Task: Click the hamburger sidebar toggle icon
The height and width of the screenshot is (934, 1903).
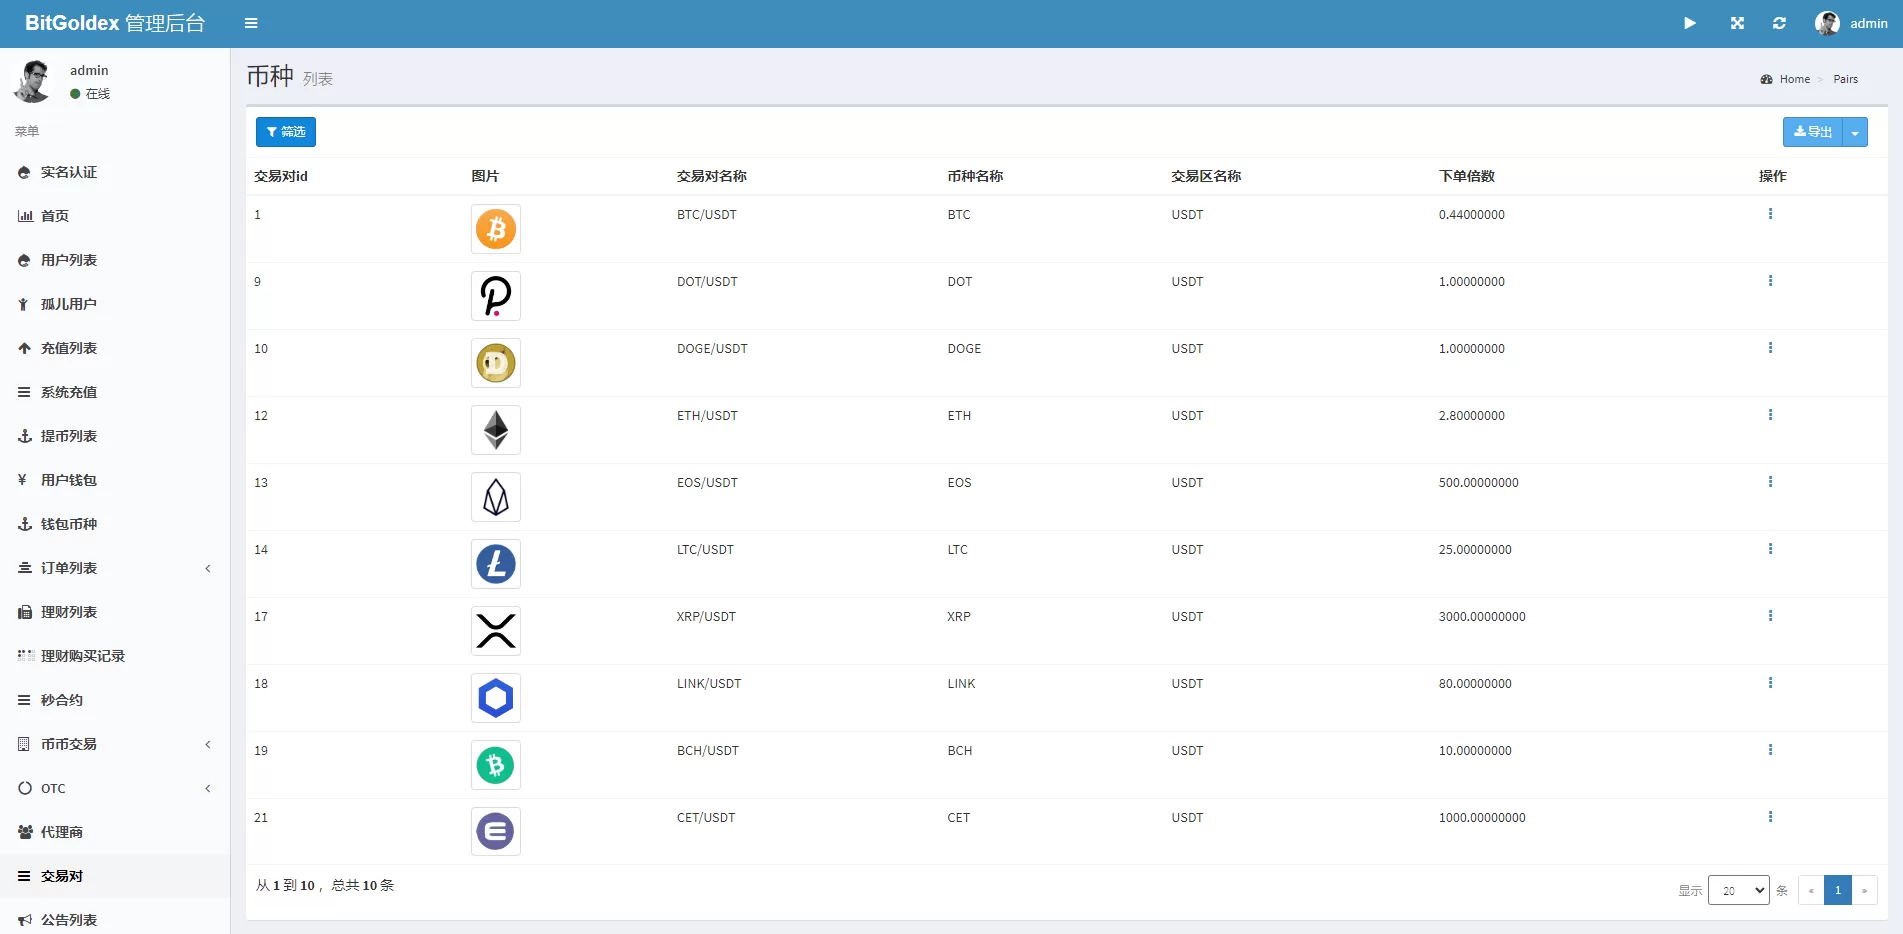Action: (251, 23)
